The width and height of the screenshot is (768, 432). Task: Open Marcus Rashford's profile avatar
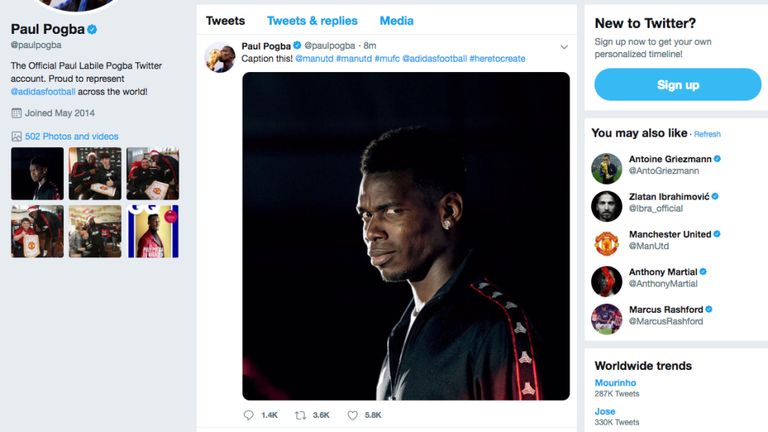tap(606, 318)
